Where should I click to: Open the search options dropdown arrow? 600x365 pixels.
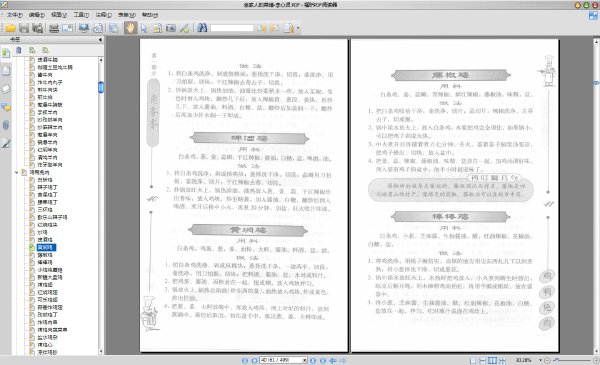pos(298,28)
